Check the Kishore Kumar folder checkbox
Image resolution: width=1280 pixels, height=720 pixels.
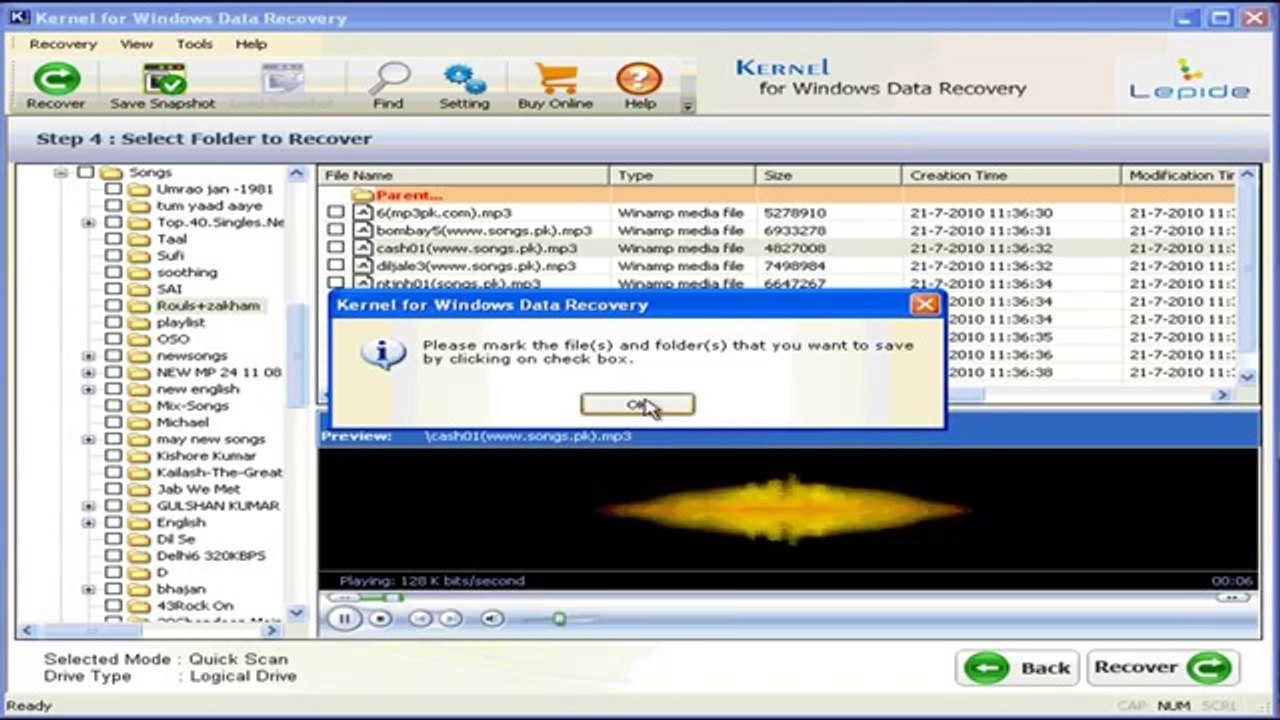113,455
